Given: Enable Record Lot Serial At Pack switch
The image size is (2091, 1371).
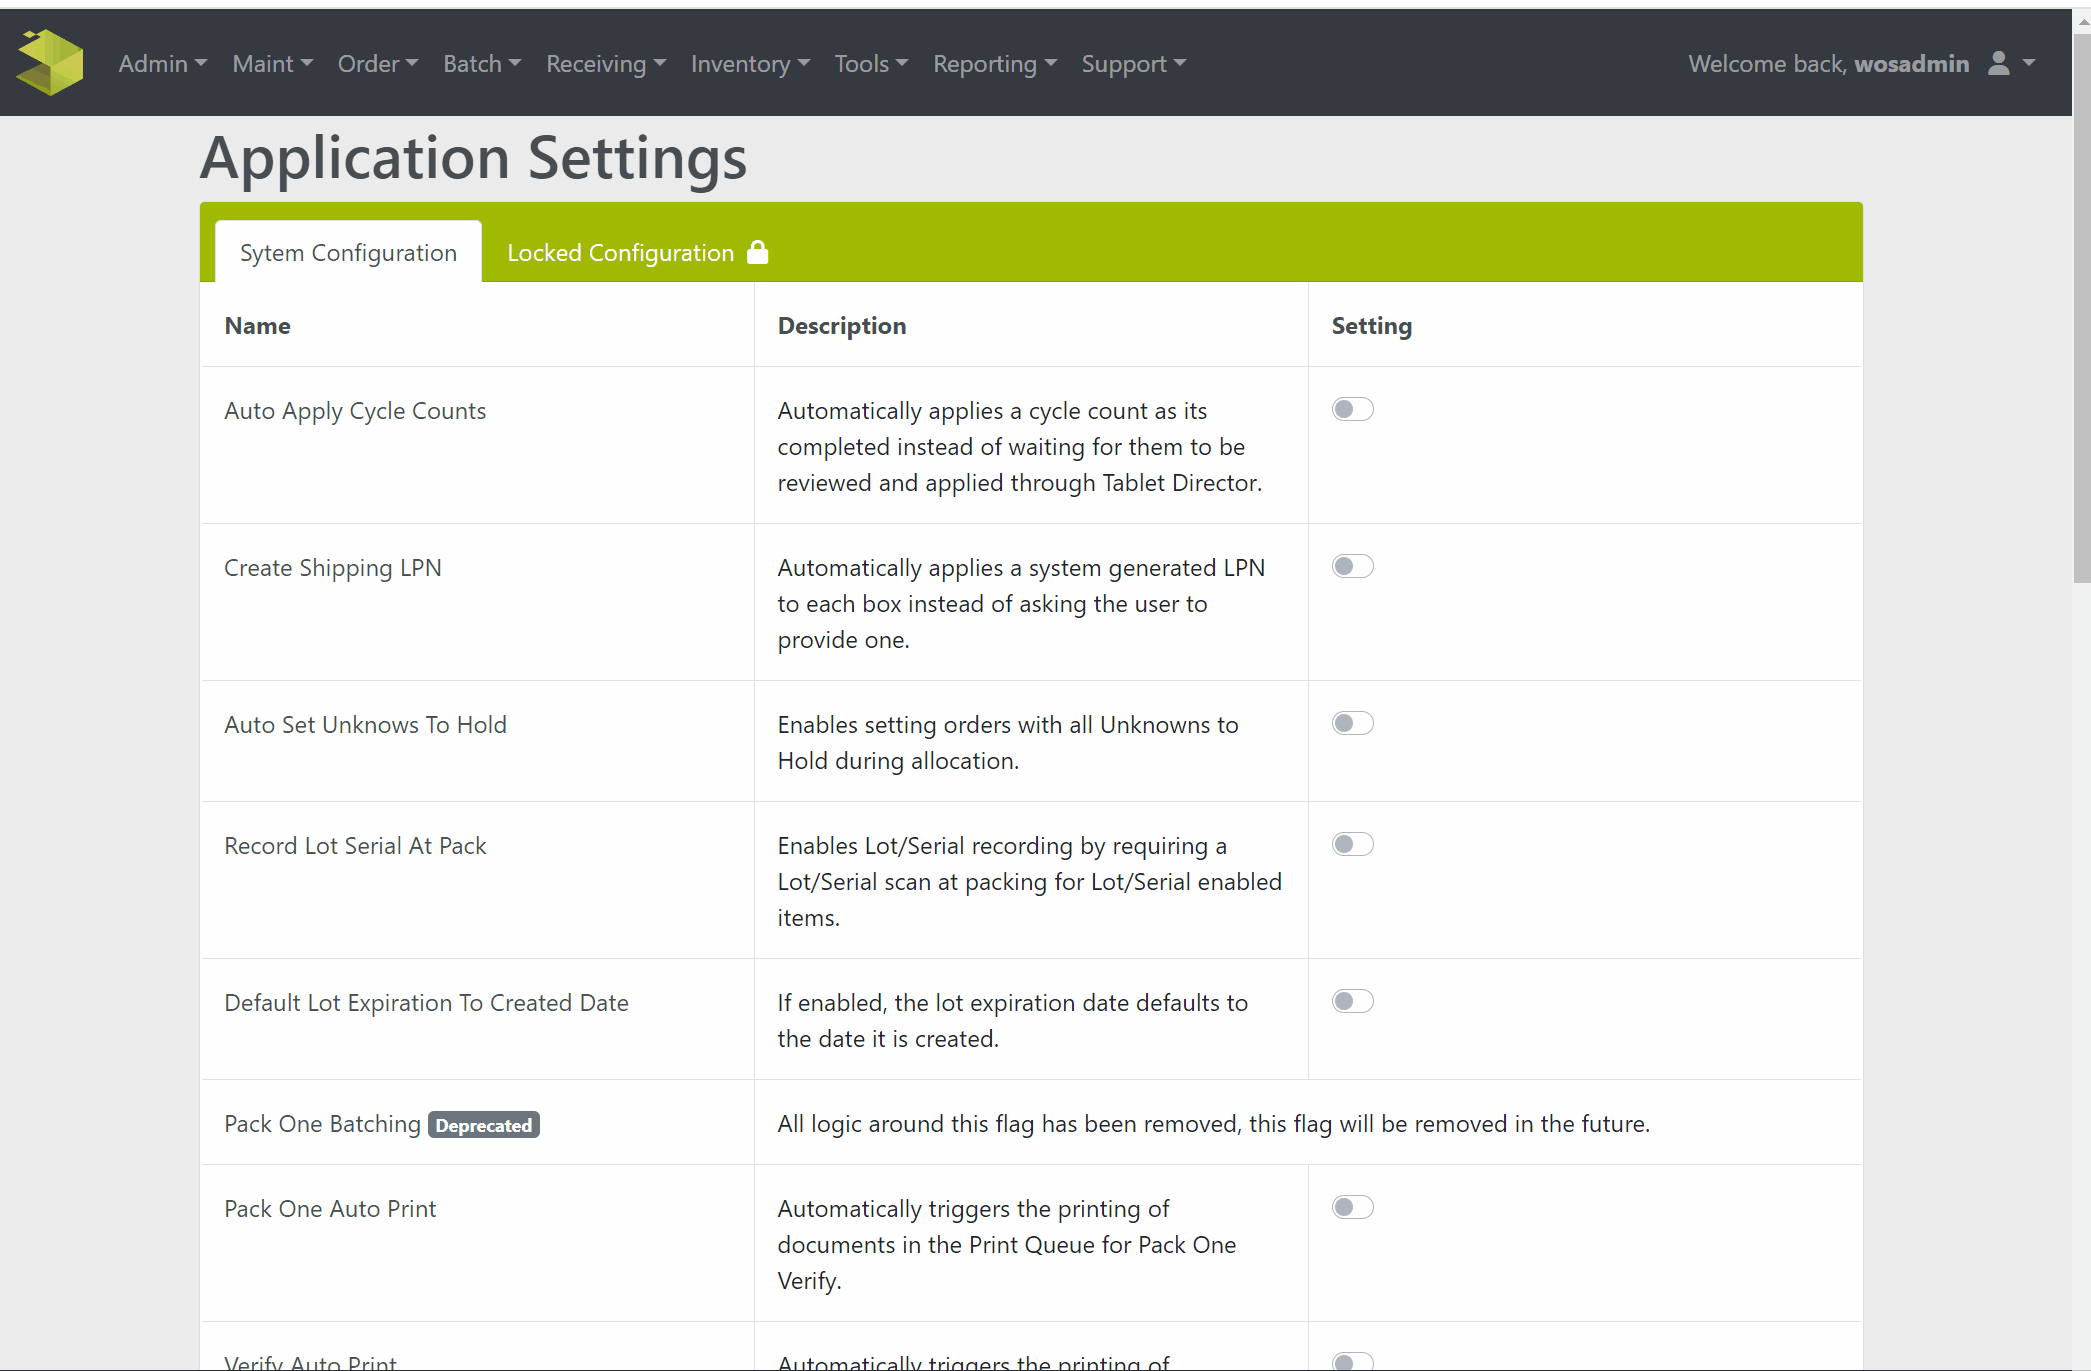Looking at the screenshot, I should 1352,844.
